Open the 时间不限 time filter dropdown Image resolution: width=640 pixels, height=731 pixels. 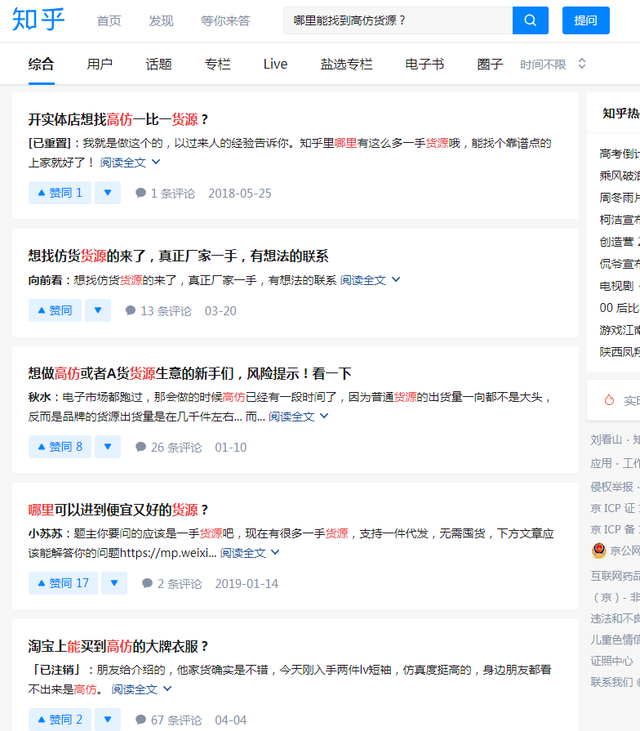tap(553, 64)
